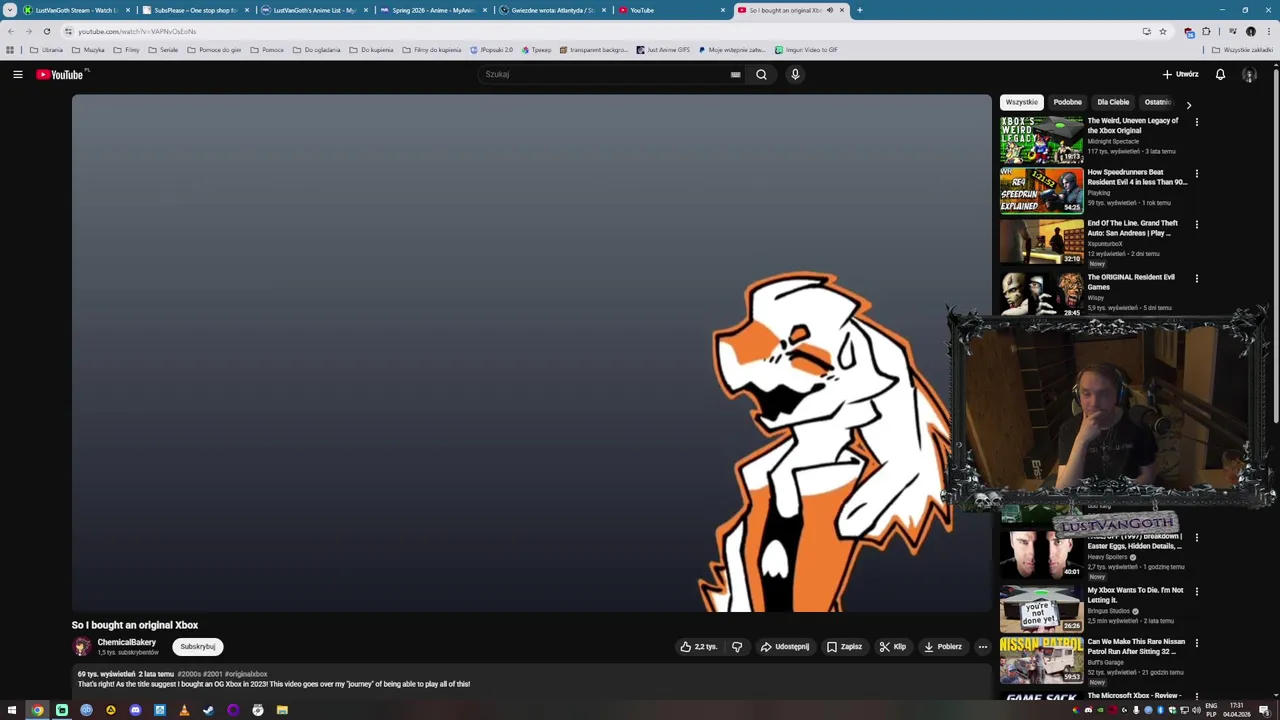Open options for Weird Uneven Legacy video
This screenshot has height=720, width=1280.
point(1197,122)
